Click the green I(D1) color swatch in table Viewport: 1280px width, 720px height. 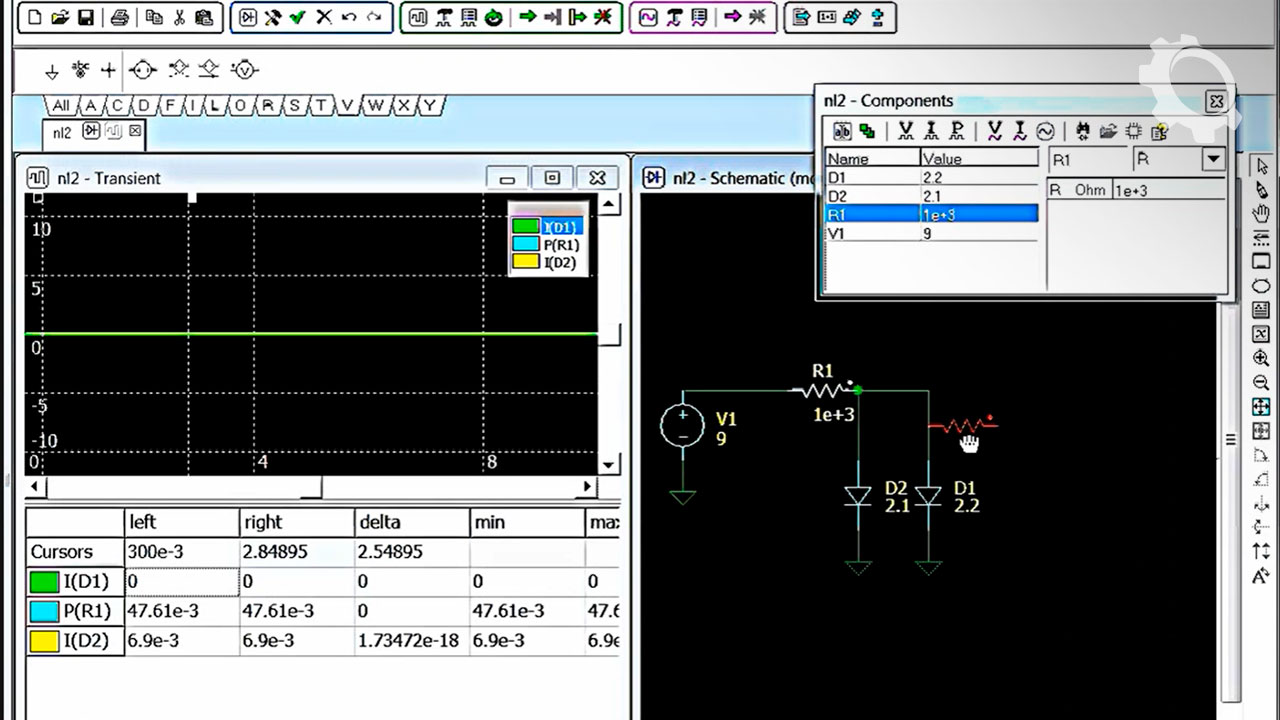click(x=44, y=582)
